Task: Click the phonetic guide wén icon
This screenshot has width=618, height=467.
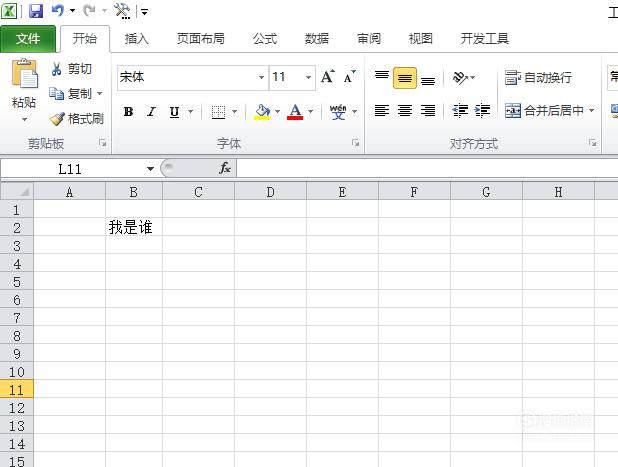Action: point(338,112)
